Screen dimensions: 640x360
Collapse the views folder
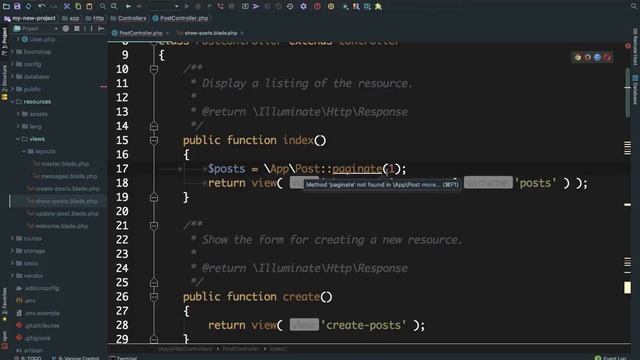click(x=18, y=139)
